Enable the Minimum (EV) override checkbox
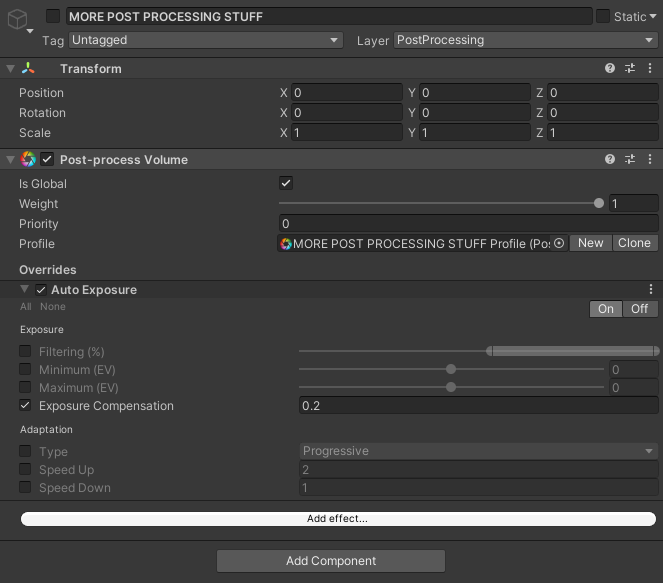 pyautogui.click(x=25, y=369)
